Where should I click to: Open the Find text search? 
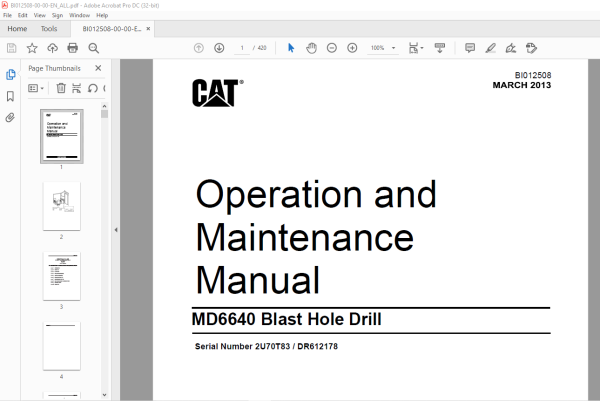93,48
